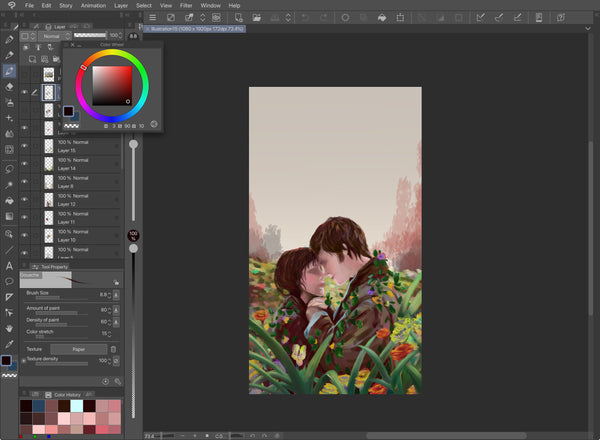The width and height of the screenshot is (600, 440).
Task: Click the trash icon next to Texture
Action: [113, 349]
